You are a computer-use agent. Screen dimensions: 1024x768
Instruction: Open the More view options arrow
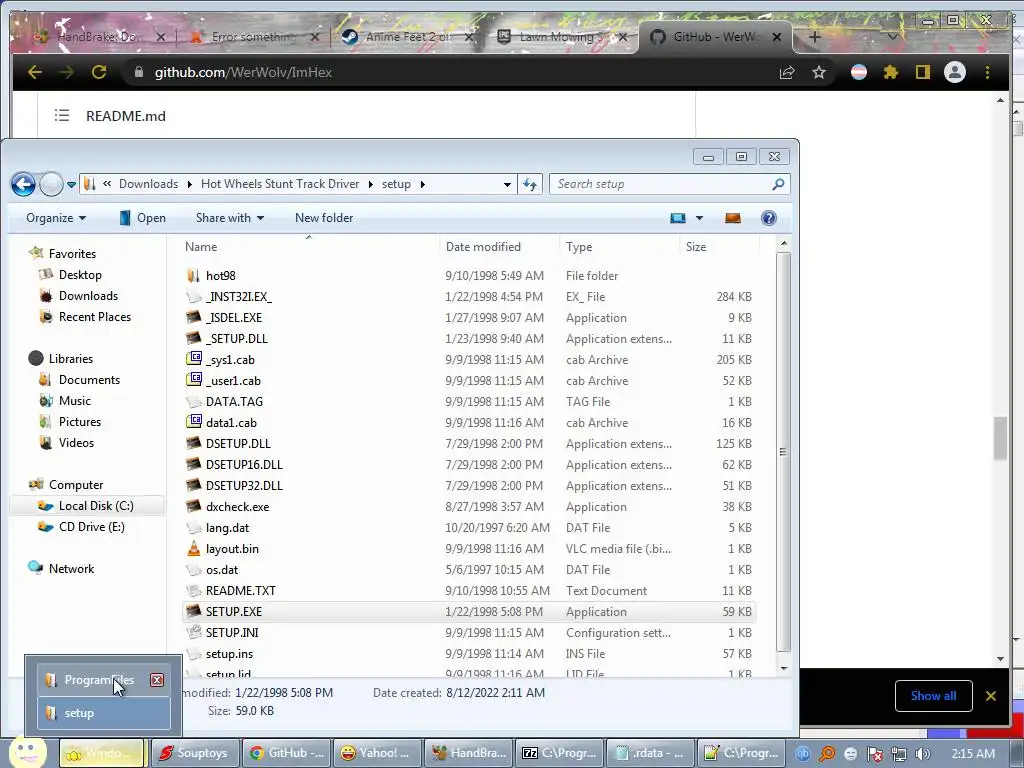pos(699,218)
